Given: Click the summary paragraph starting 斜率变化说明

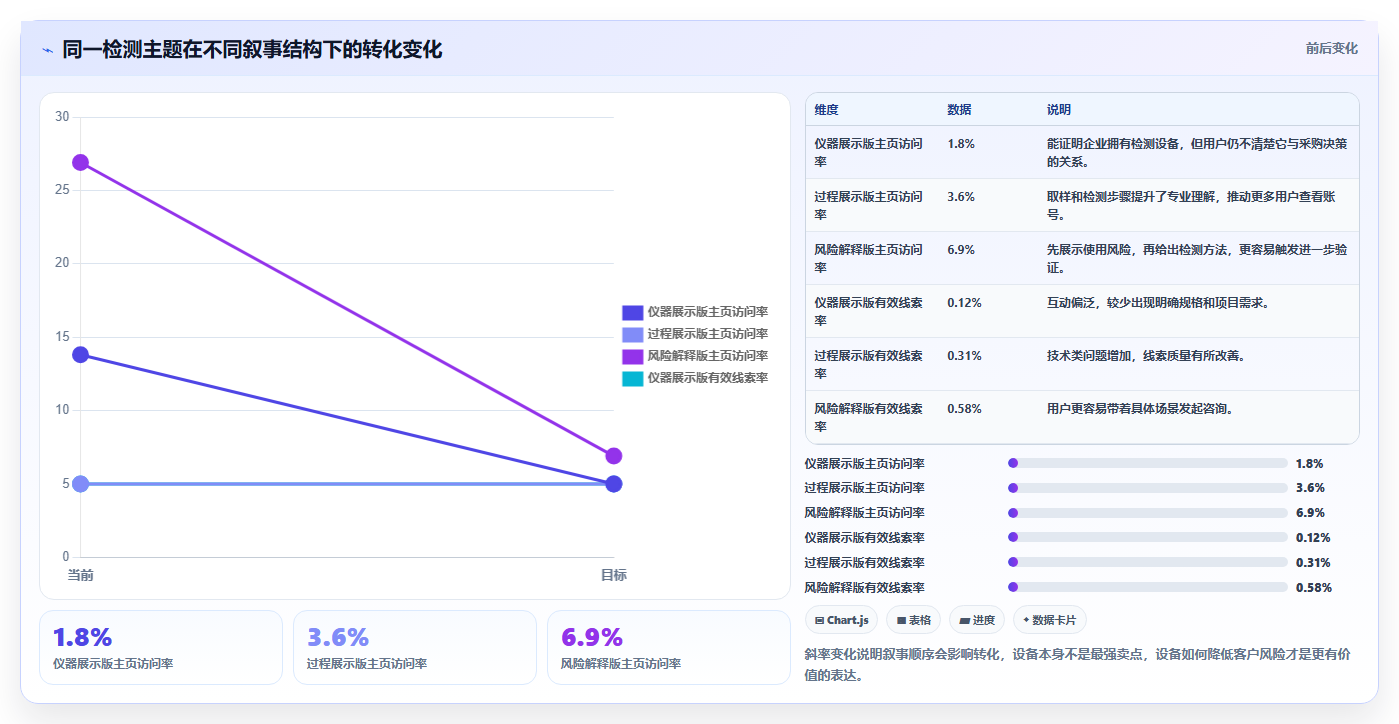Looking at the screenshot, I should coord(1078,664).
